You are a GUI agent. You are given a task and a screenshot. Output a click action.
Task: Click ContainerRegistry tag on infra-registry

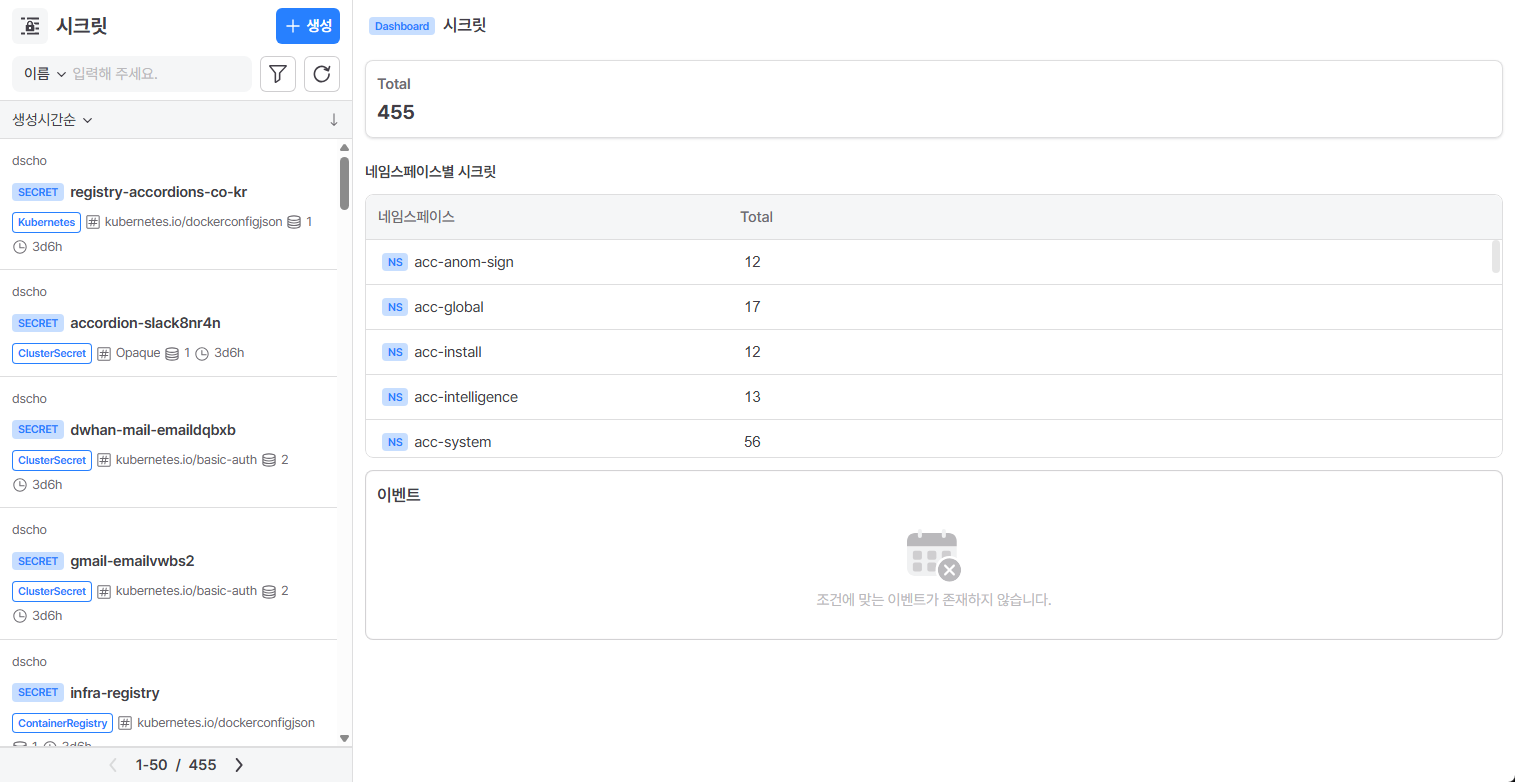coord(62,723)
